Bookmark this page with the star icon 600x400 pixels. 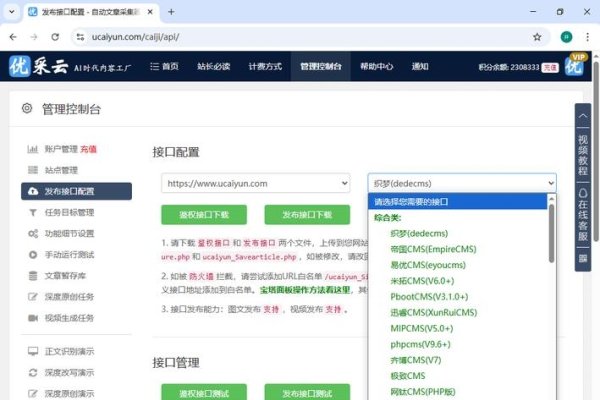537,37
